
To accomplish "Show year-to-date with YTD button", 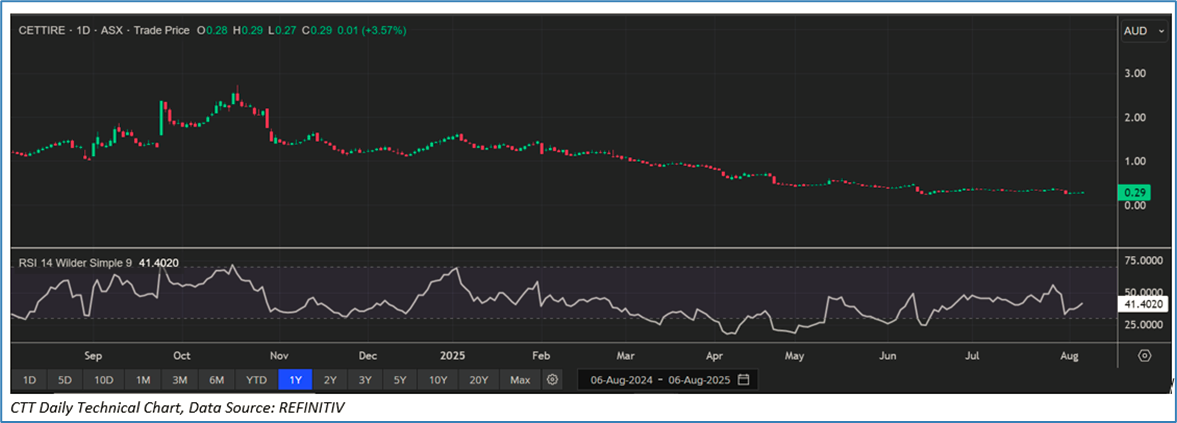I will click(256, 380).
